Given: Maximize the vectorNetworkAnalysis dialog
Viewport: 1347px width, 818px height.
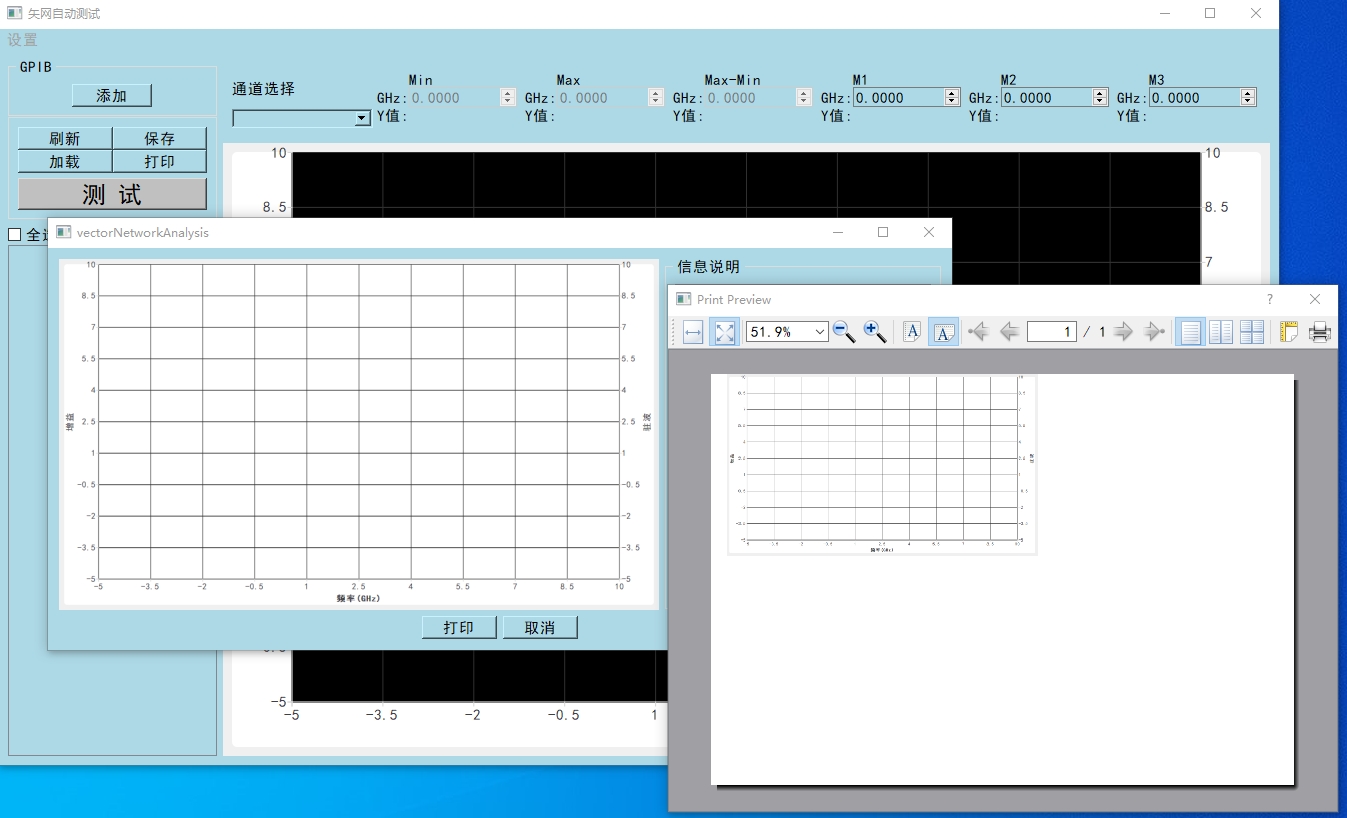Looking at the screenshot, I should click(883, 232).
